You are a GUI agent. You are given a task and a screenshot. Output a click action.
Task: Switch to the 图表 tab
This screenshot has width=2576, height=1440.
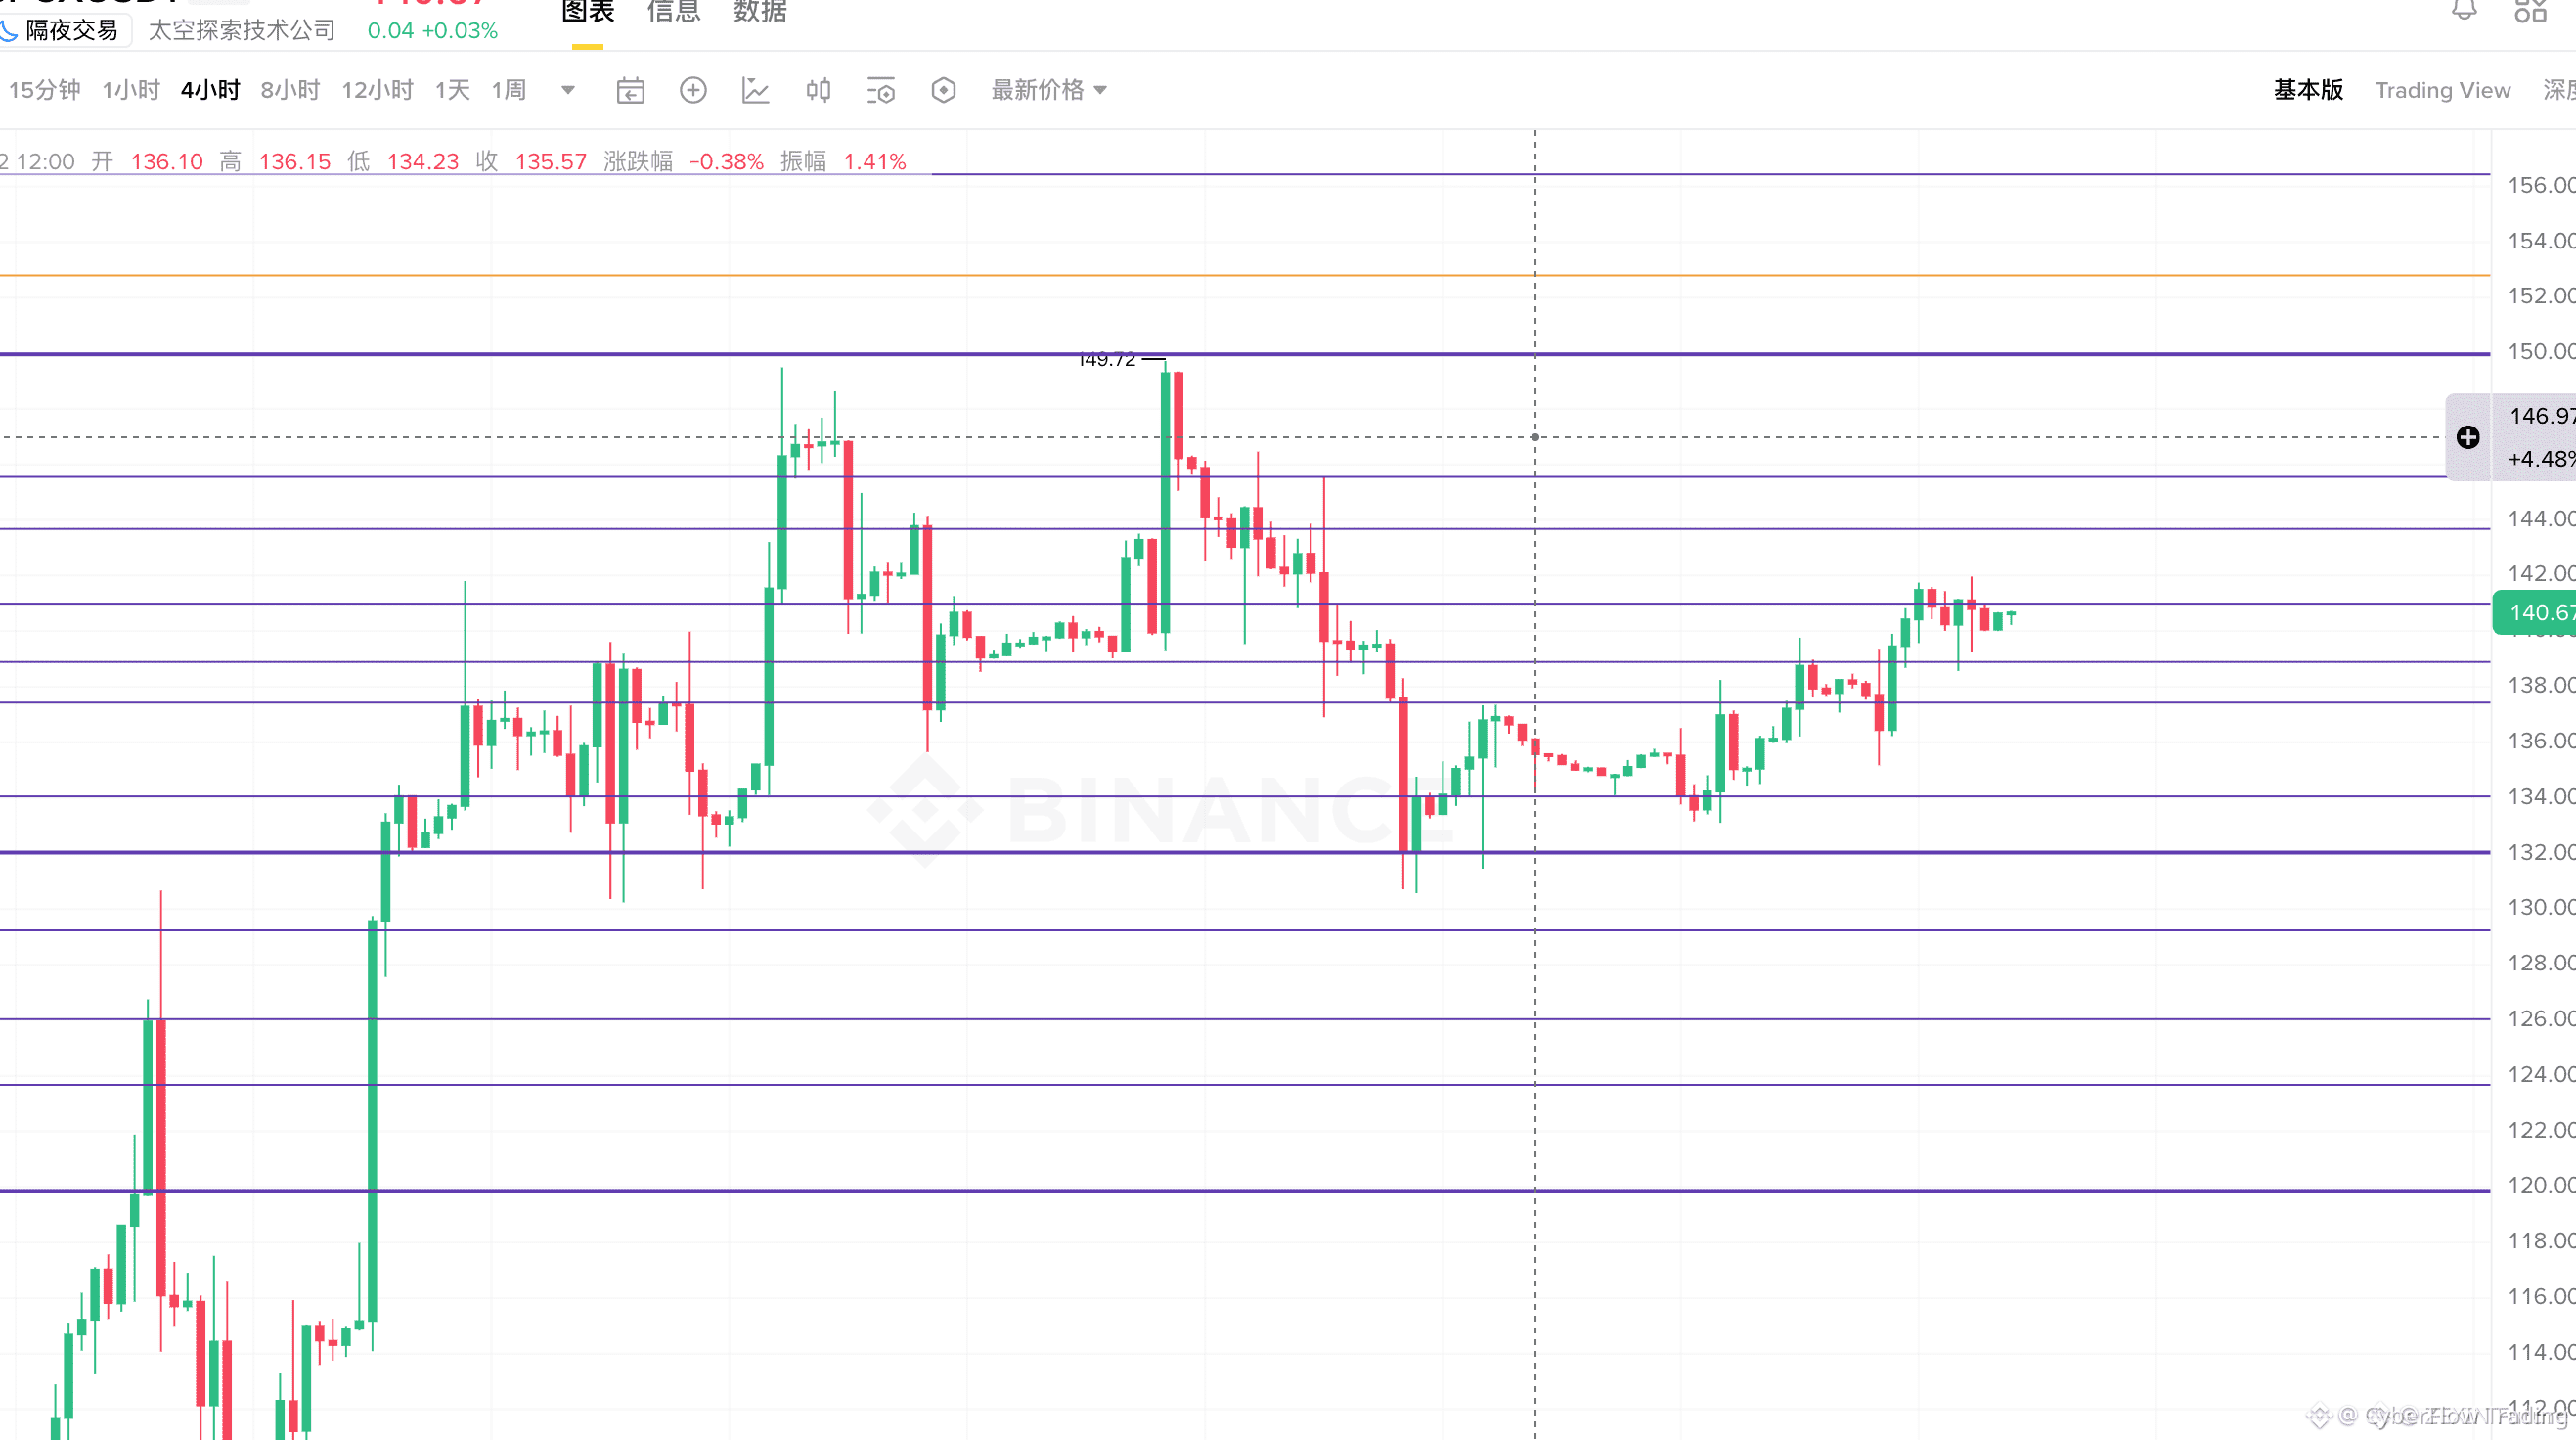587,12
